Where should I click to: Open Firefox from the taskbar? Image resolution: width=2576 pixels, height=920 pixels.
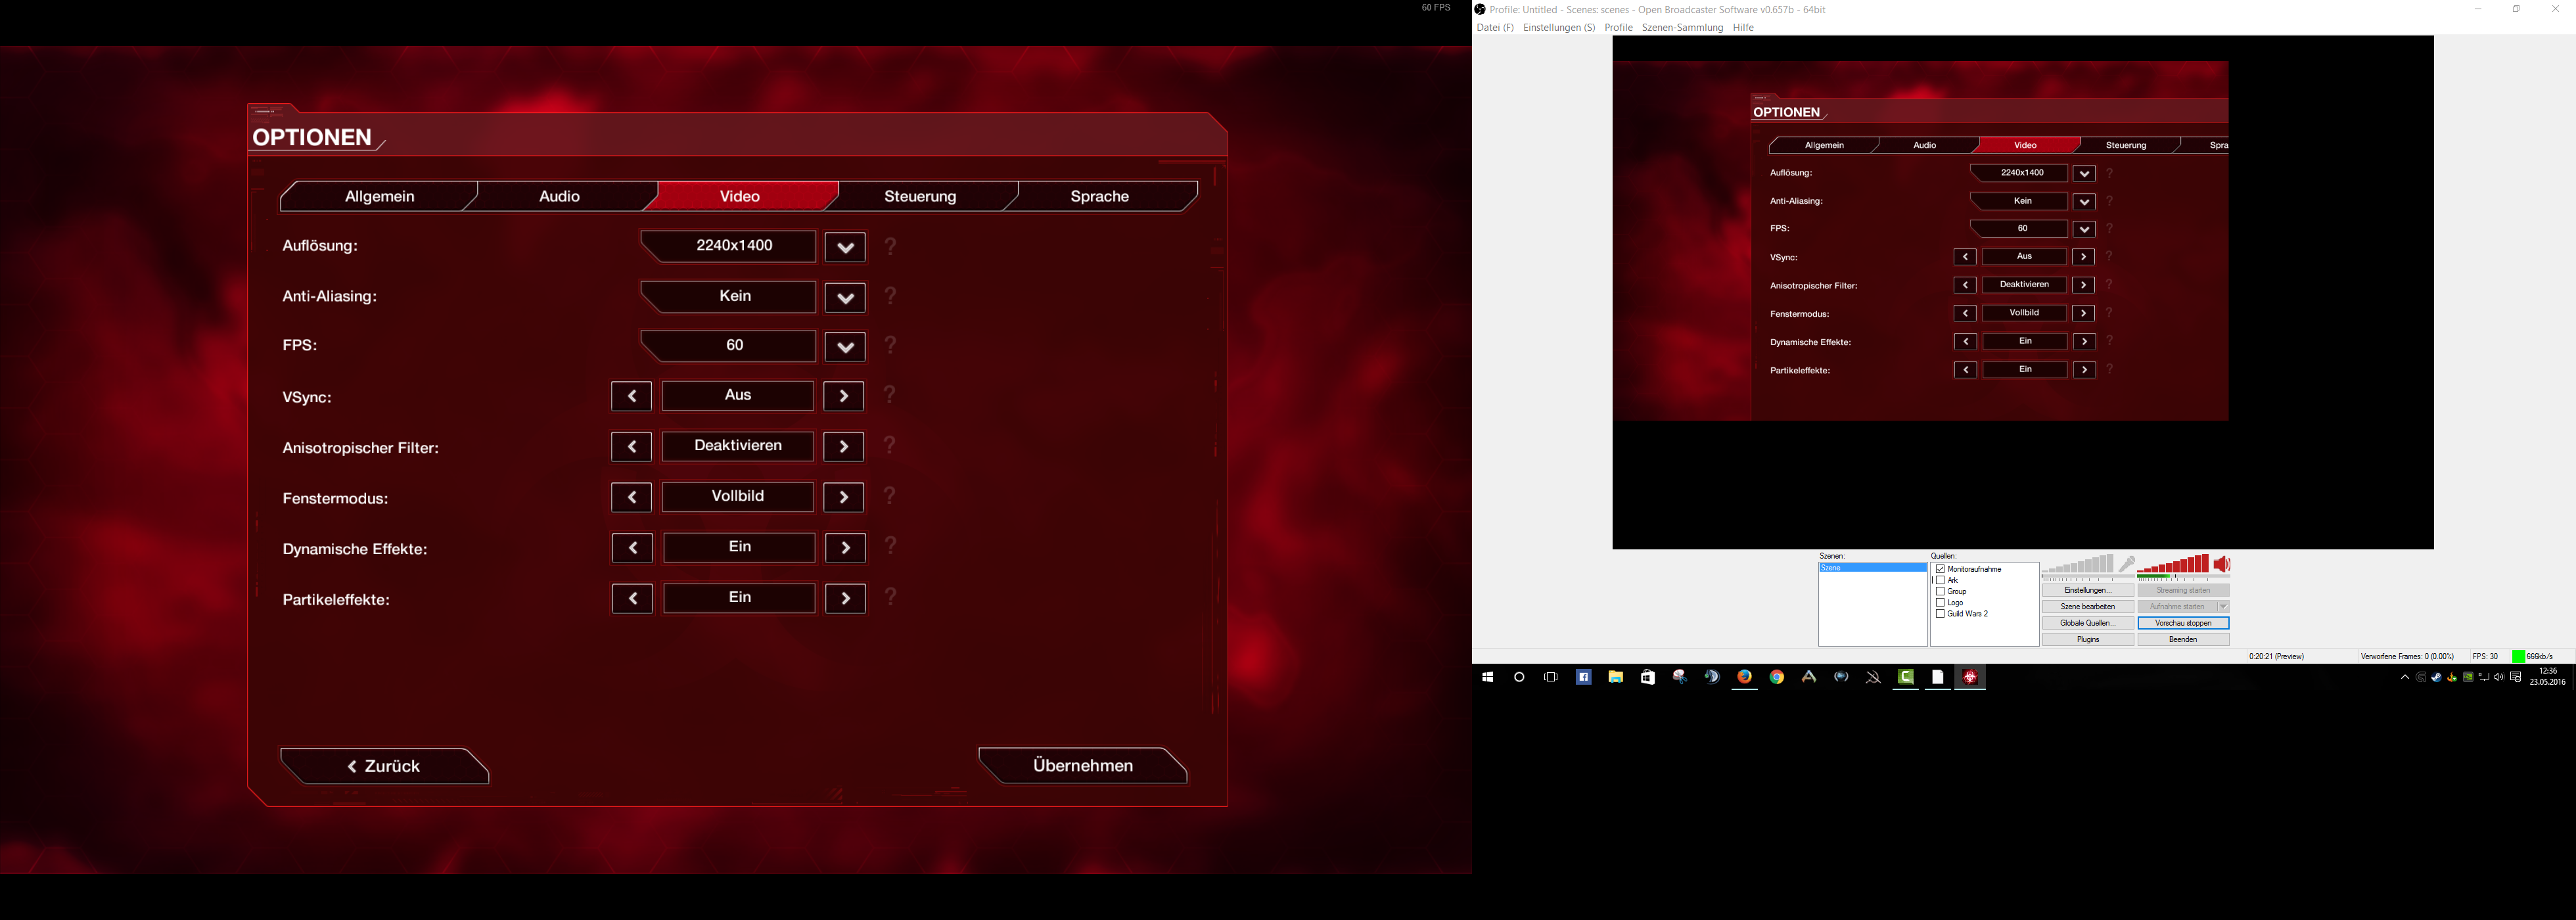tap(1744, 677)
